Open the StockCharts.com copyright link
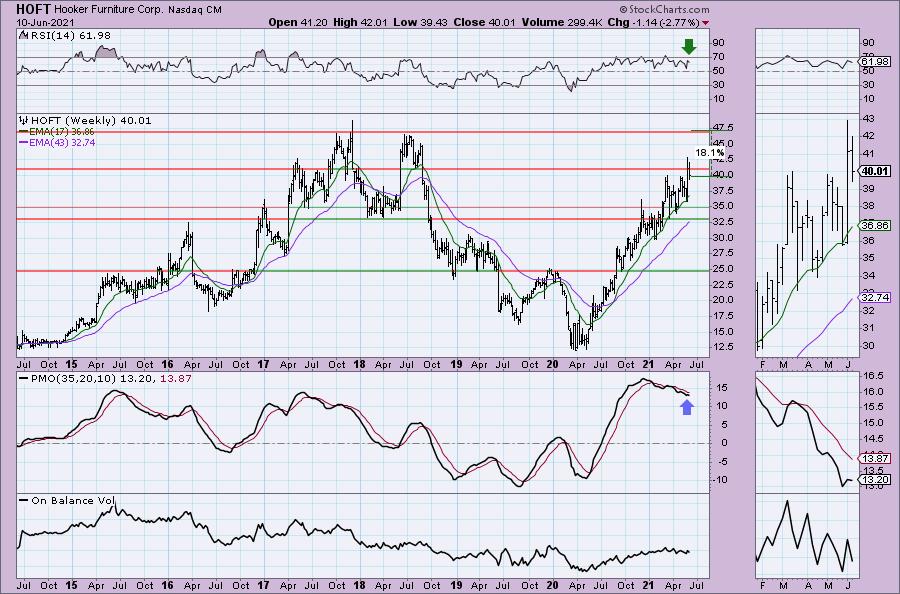This screenshot has width=900, height=594. [664, 9]
